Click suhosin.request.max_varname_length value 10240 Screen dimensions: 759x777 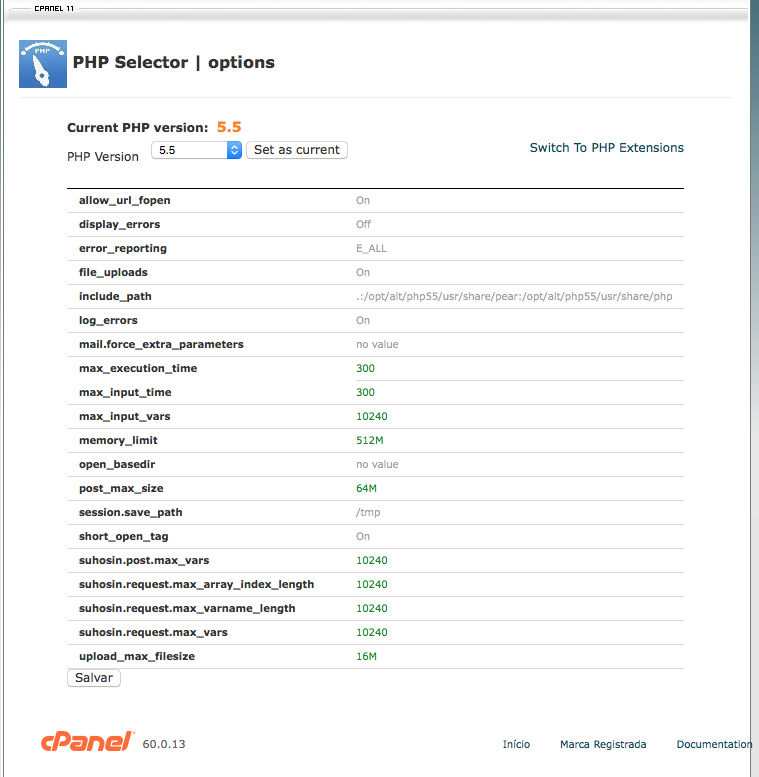372,609
